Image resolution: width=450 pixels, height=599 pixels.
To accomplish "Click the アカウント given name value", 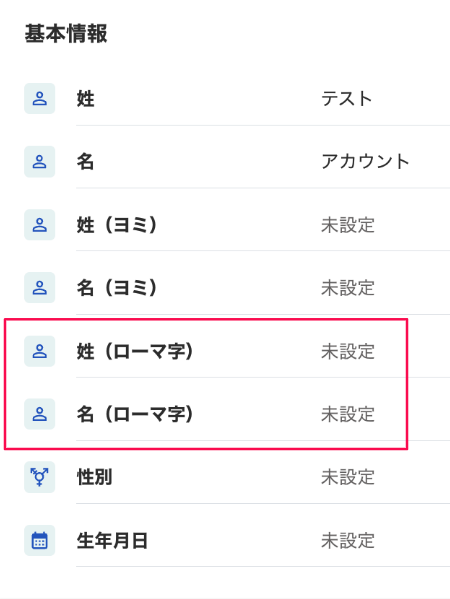I will pyautogui.click(x=365, y=162).
